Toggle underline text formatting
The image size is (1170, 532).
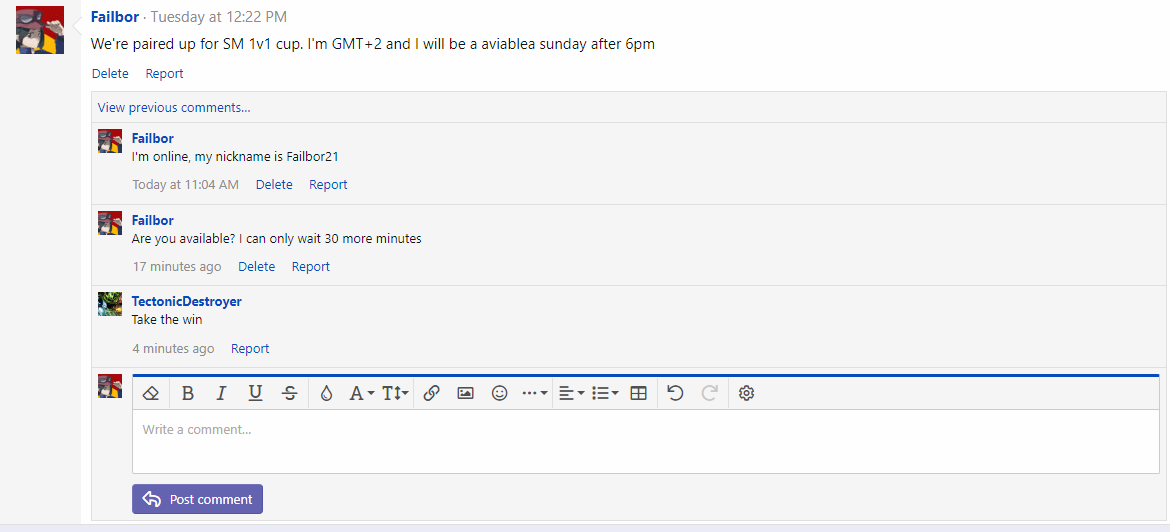coord(255,393)
